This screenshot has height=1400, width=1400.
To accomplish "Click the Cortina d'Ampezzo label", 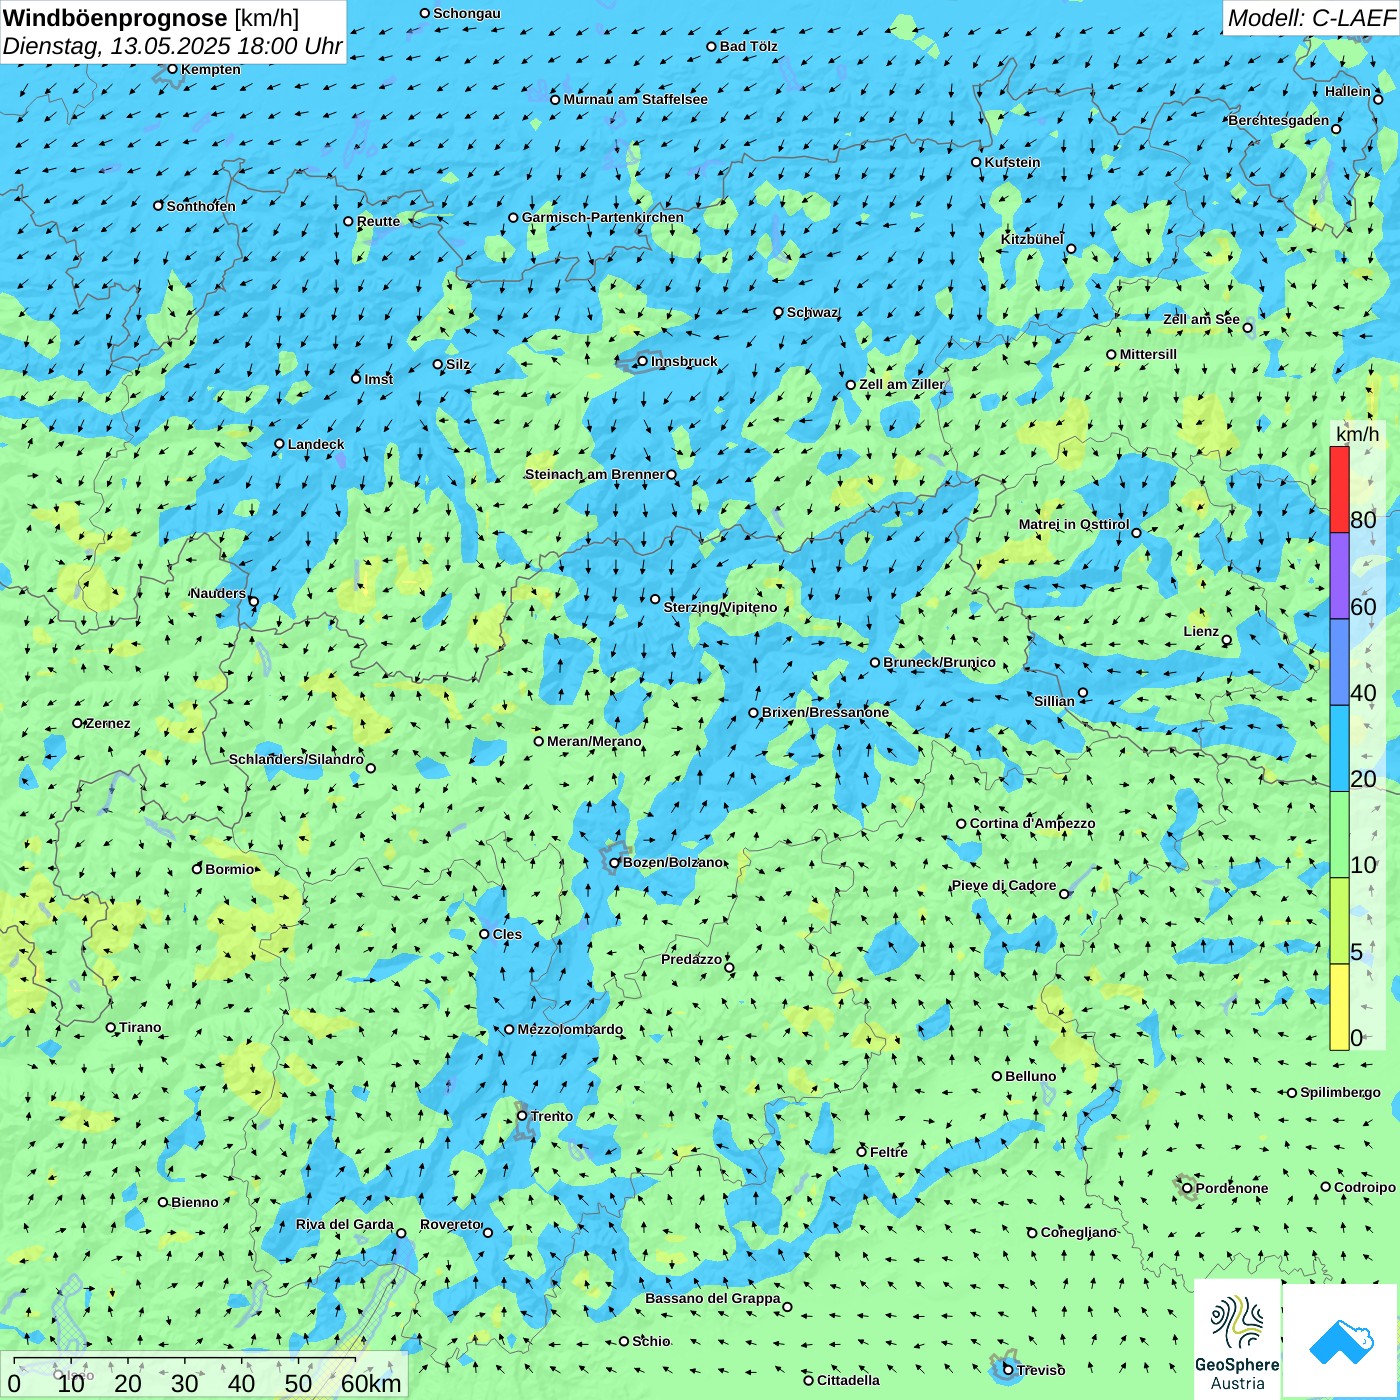I will 1032,823.
